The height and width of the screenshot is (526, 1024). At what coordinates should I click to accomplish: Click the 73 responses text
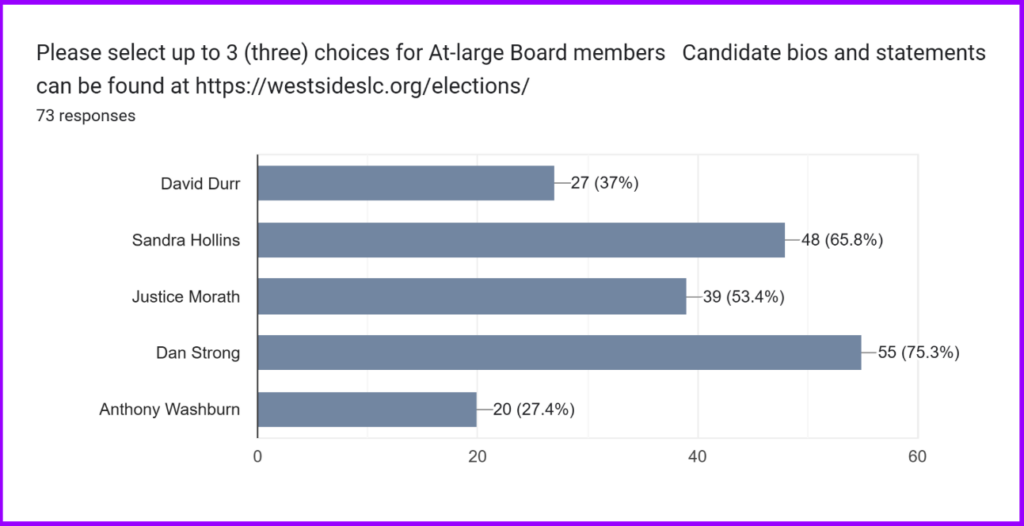coord(86,115)
